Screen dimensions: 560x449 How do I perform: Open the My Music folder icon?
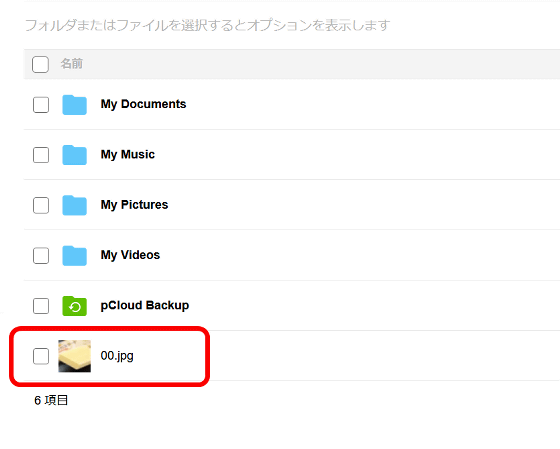pyautogui.click(x=74, y=155)
